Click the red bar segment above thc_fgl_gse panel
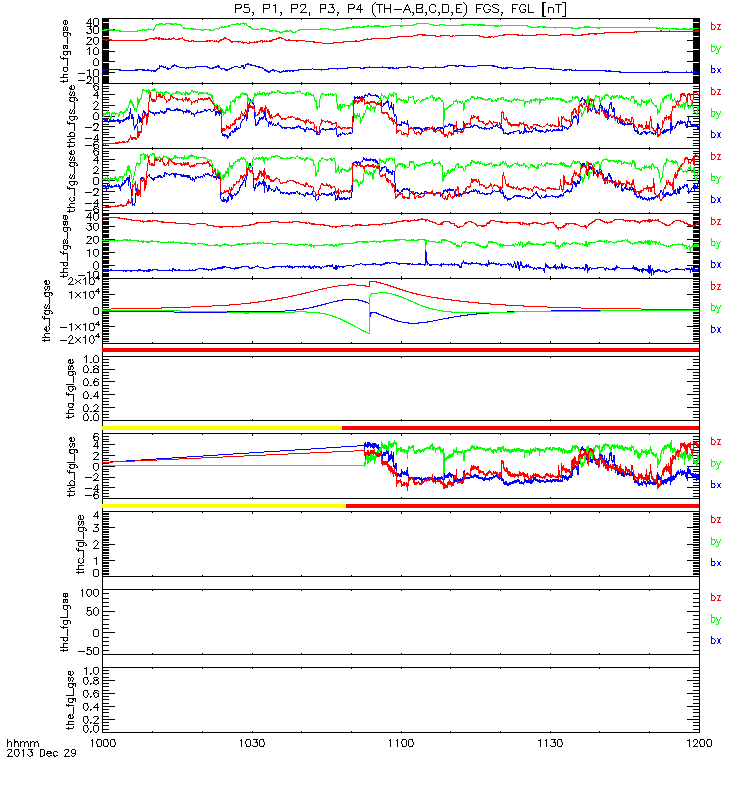The height and width of the screenshot is (800, 750). tap(522, 506)
